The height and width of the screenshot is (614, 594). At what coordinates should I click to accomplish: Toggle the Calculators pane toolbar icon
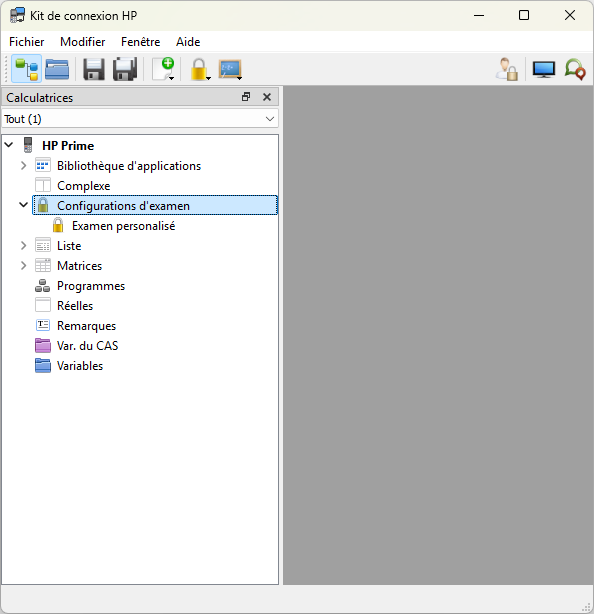[x=27, y=69]
